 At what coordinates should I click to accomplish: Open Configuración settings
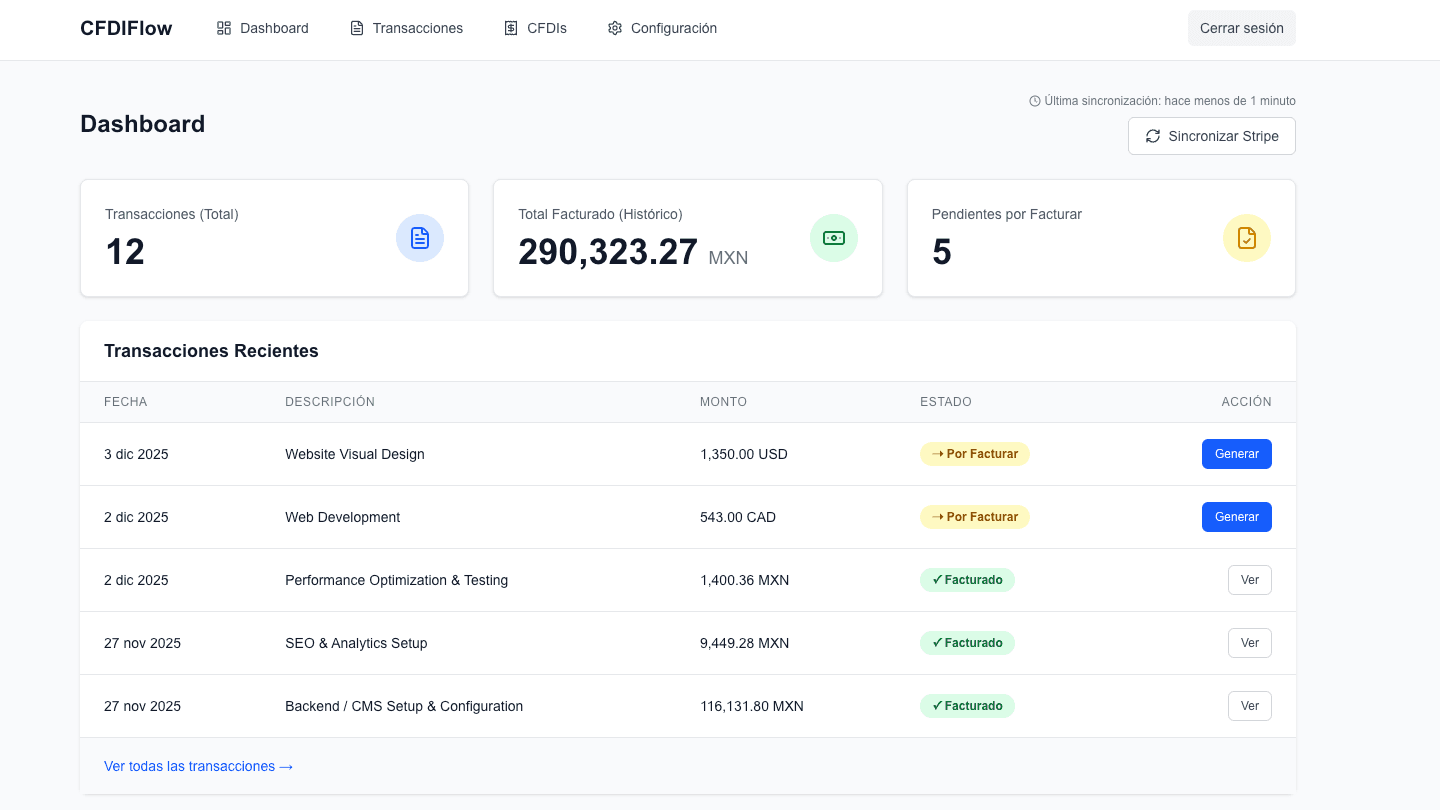(x=662, y=28)
